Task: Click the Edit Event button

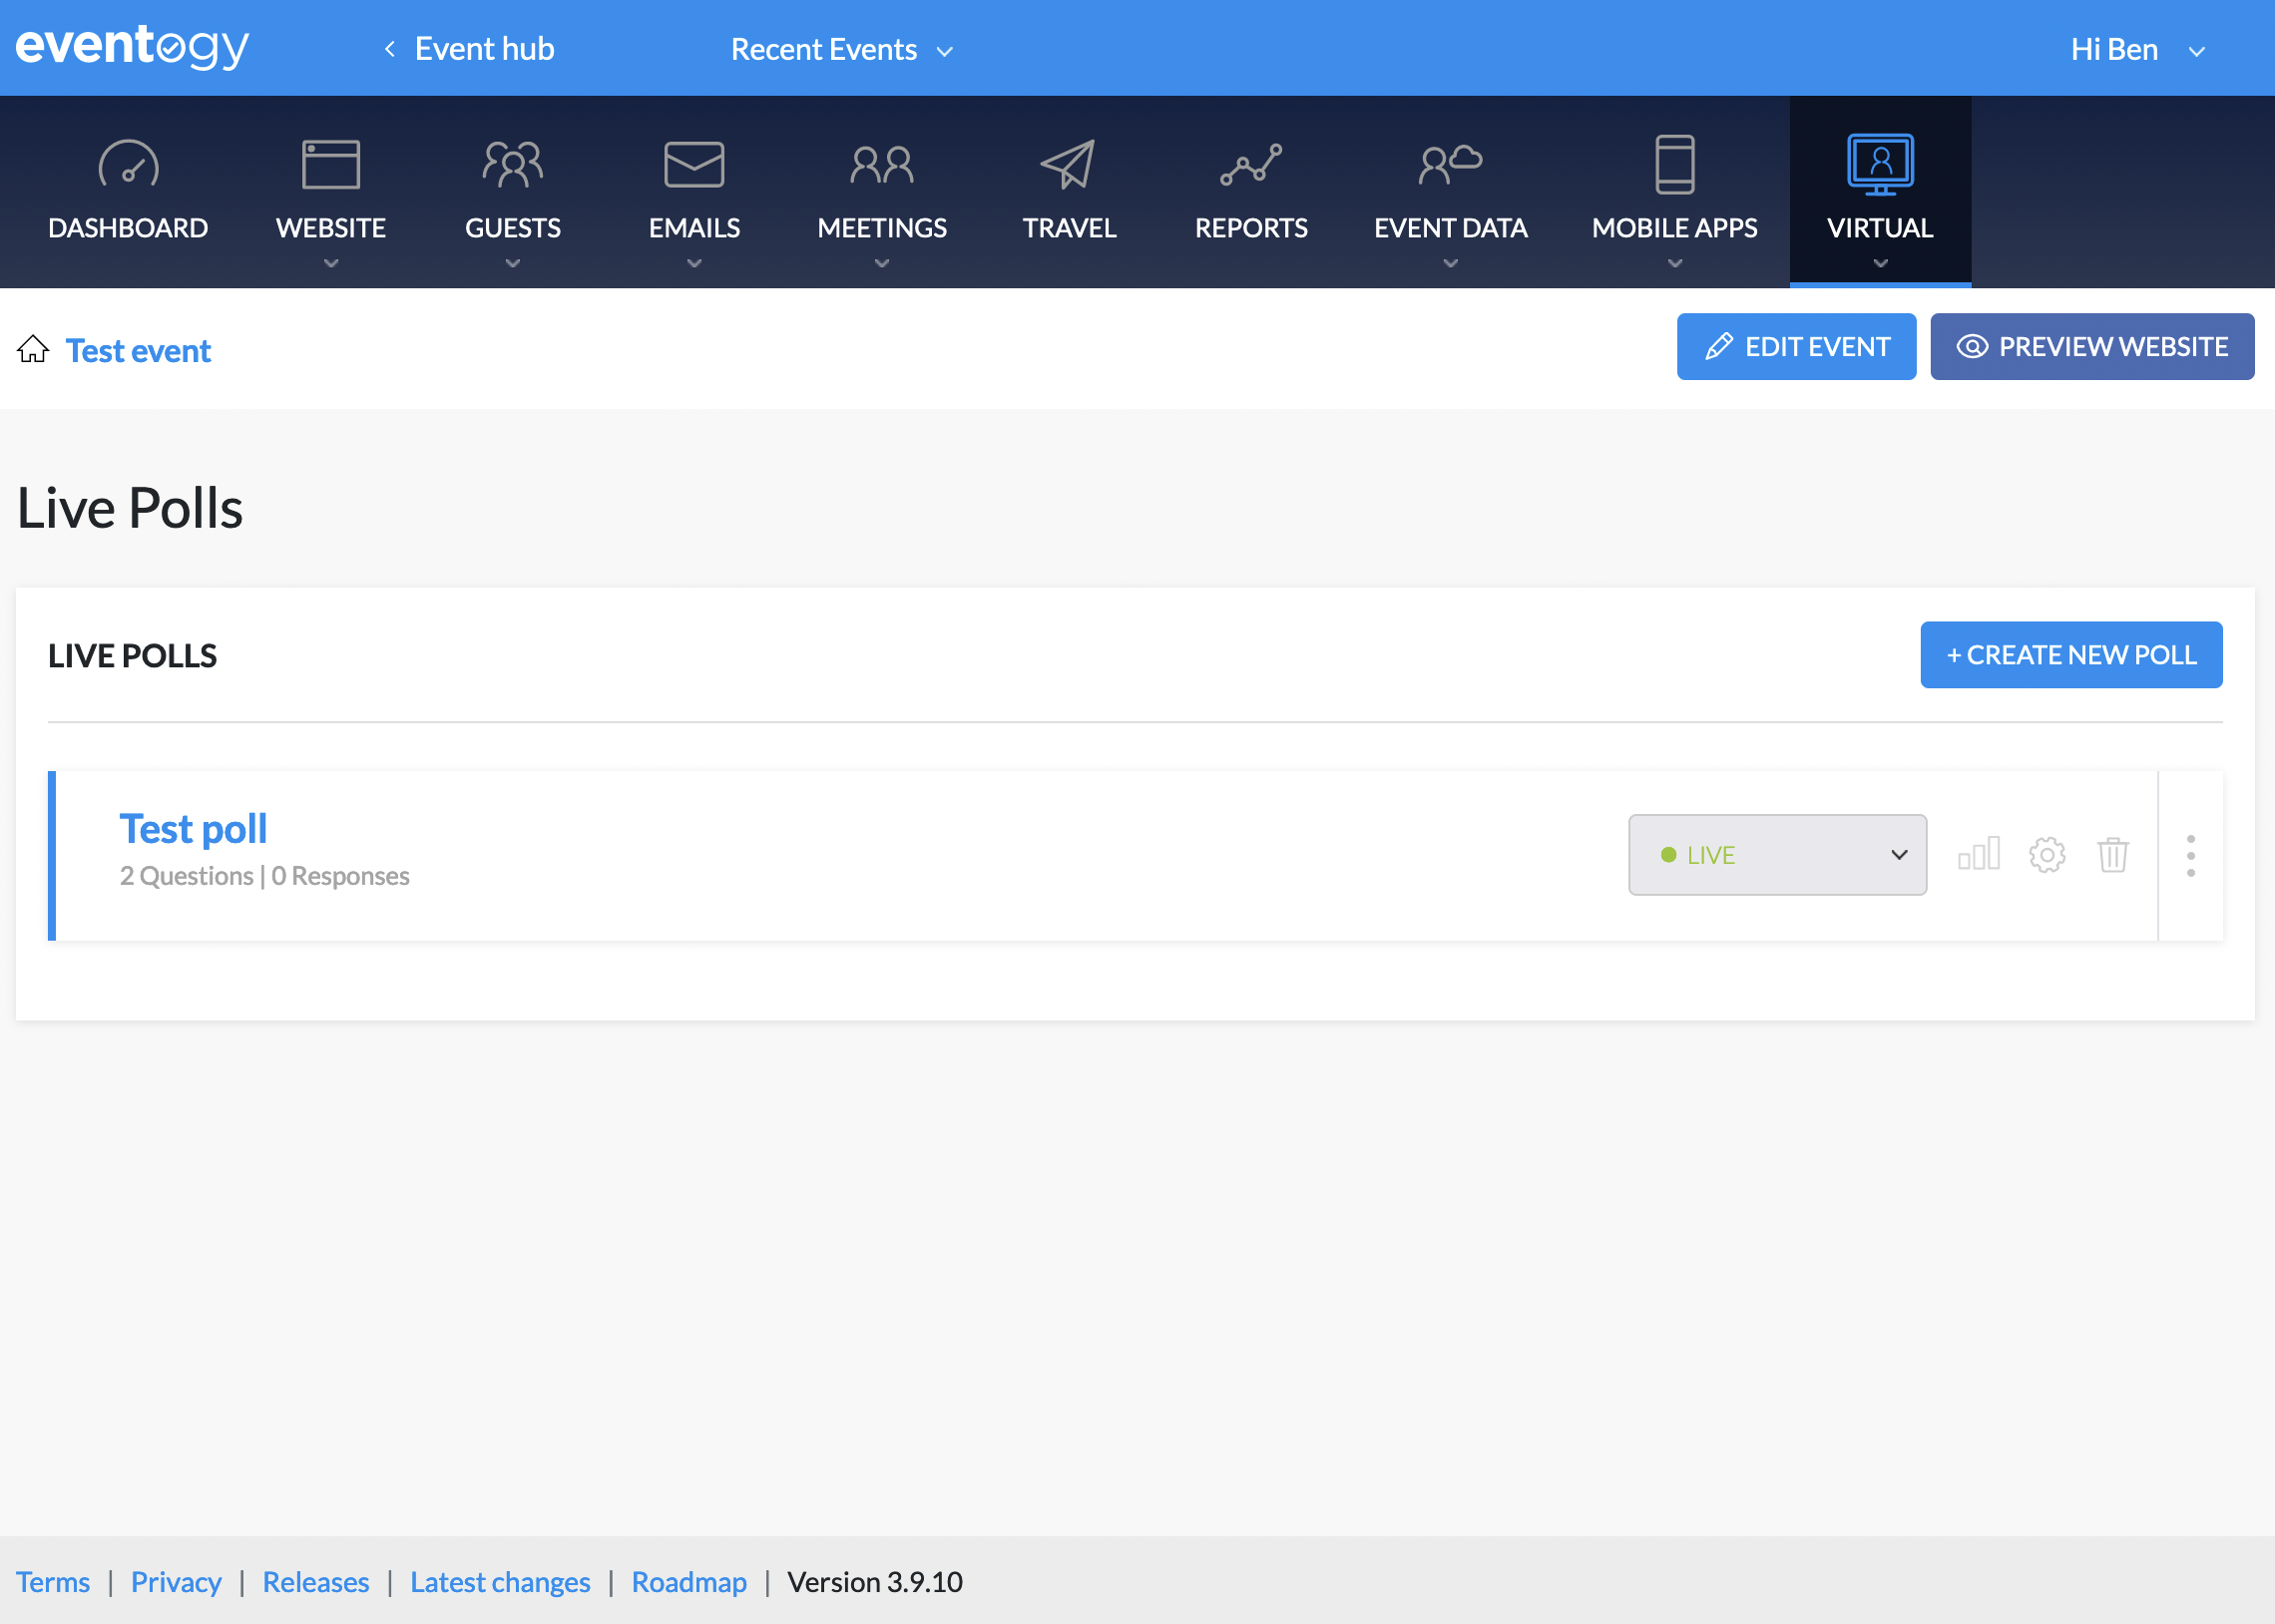Action: pos(1795,346)
